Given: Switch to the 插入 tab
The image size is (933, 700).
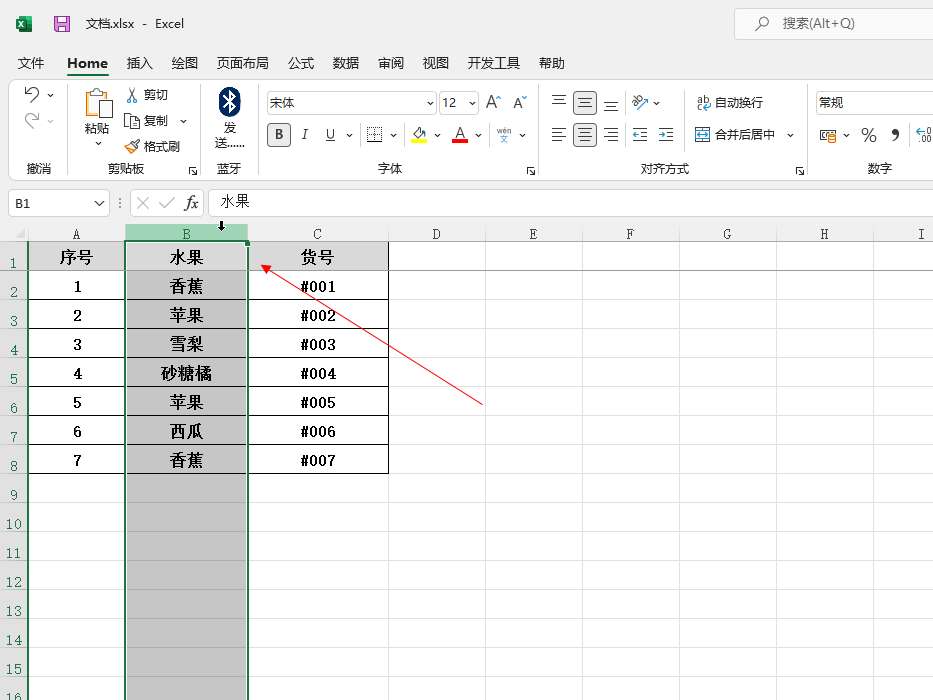Looking at the screenshot, I should click(140, 63).
